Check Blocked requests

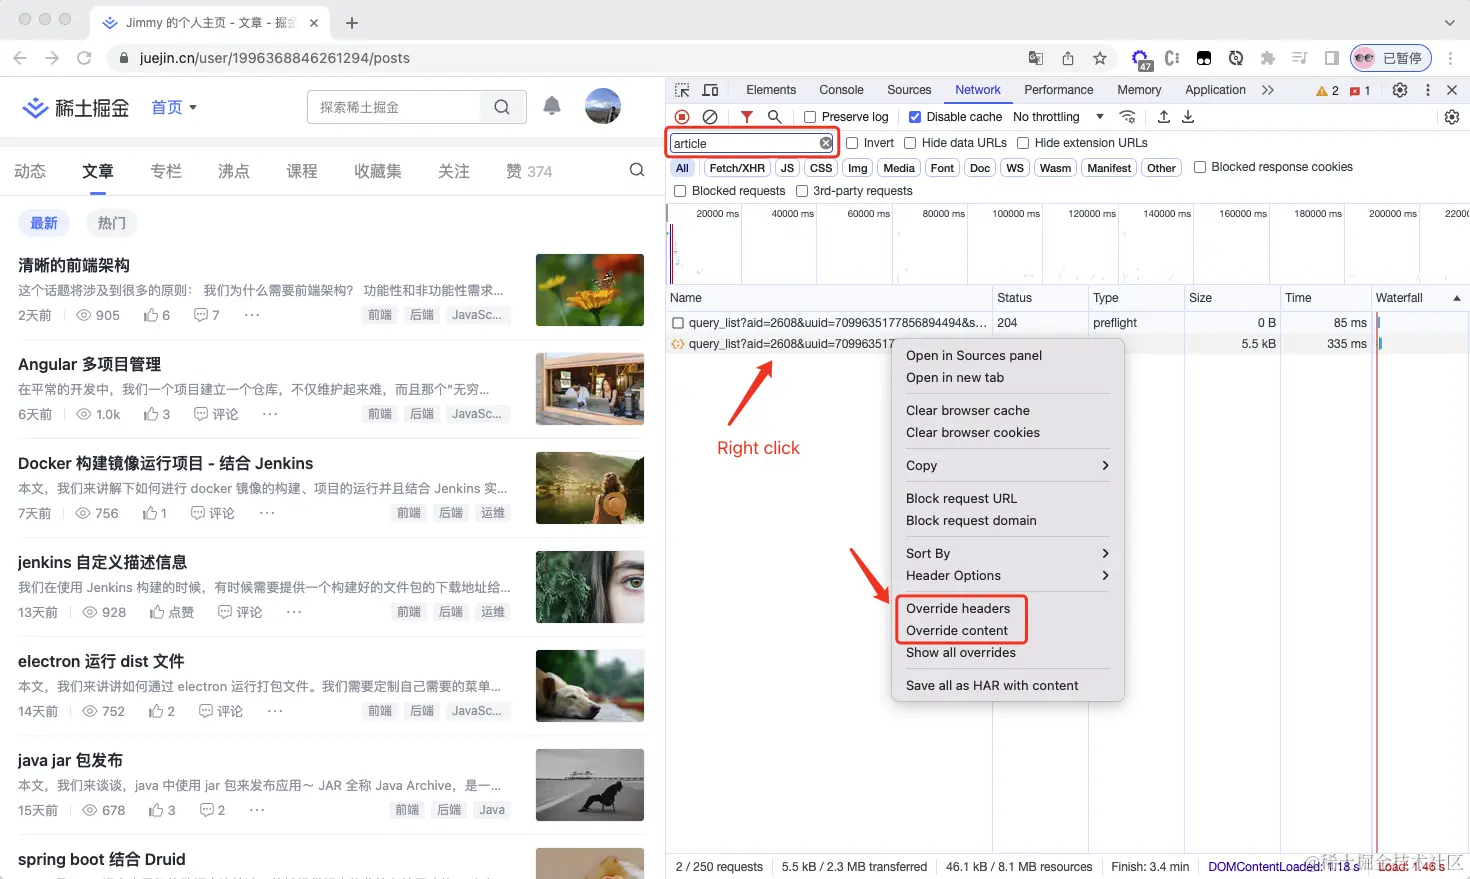click(x=680, y=191)
